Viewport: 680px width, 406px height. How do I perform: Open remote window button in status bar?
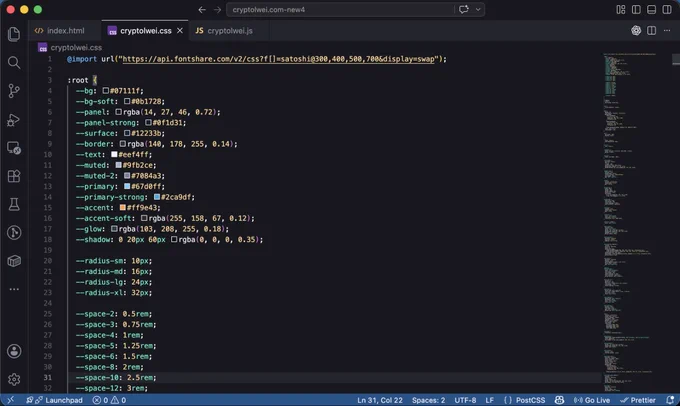pos(11,400)
